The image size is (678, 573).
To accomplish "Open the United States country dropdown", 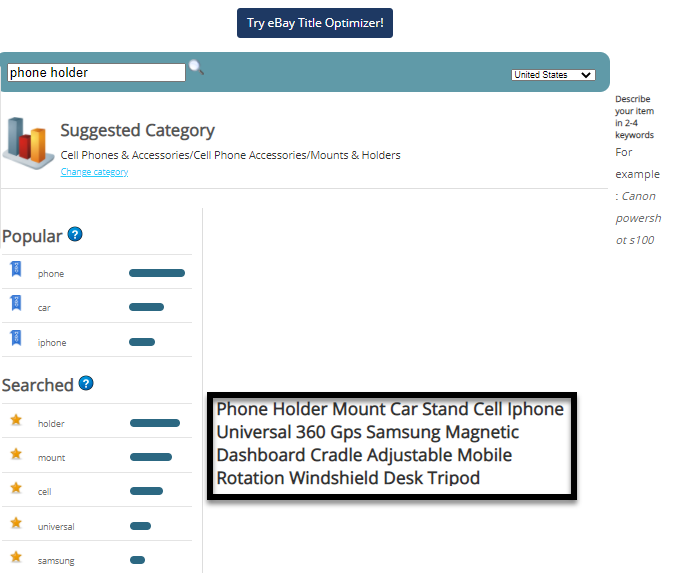I will pos(553,75).
